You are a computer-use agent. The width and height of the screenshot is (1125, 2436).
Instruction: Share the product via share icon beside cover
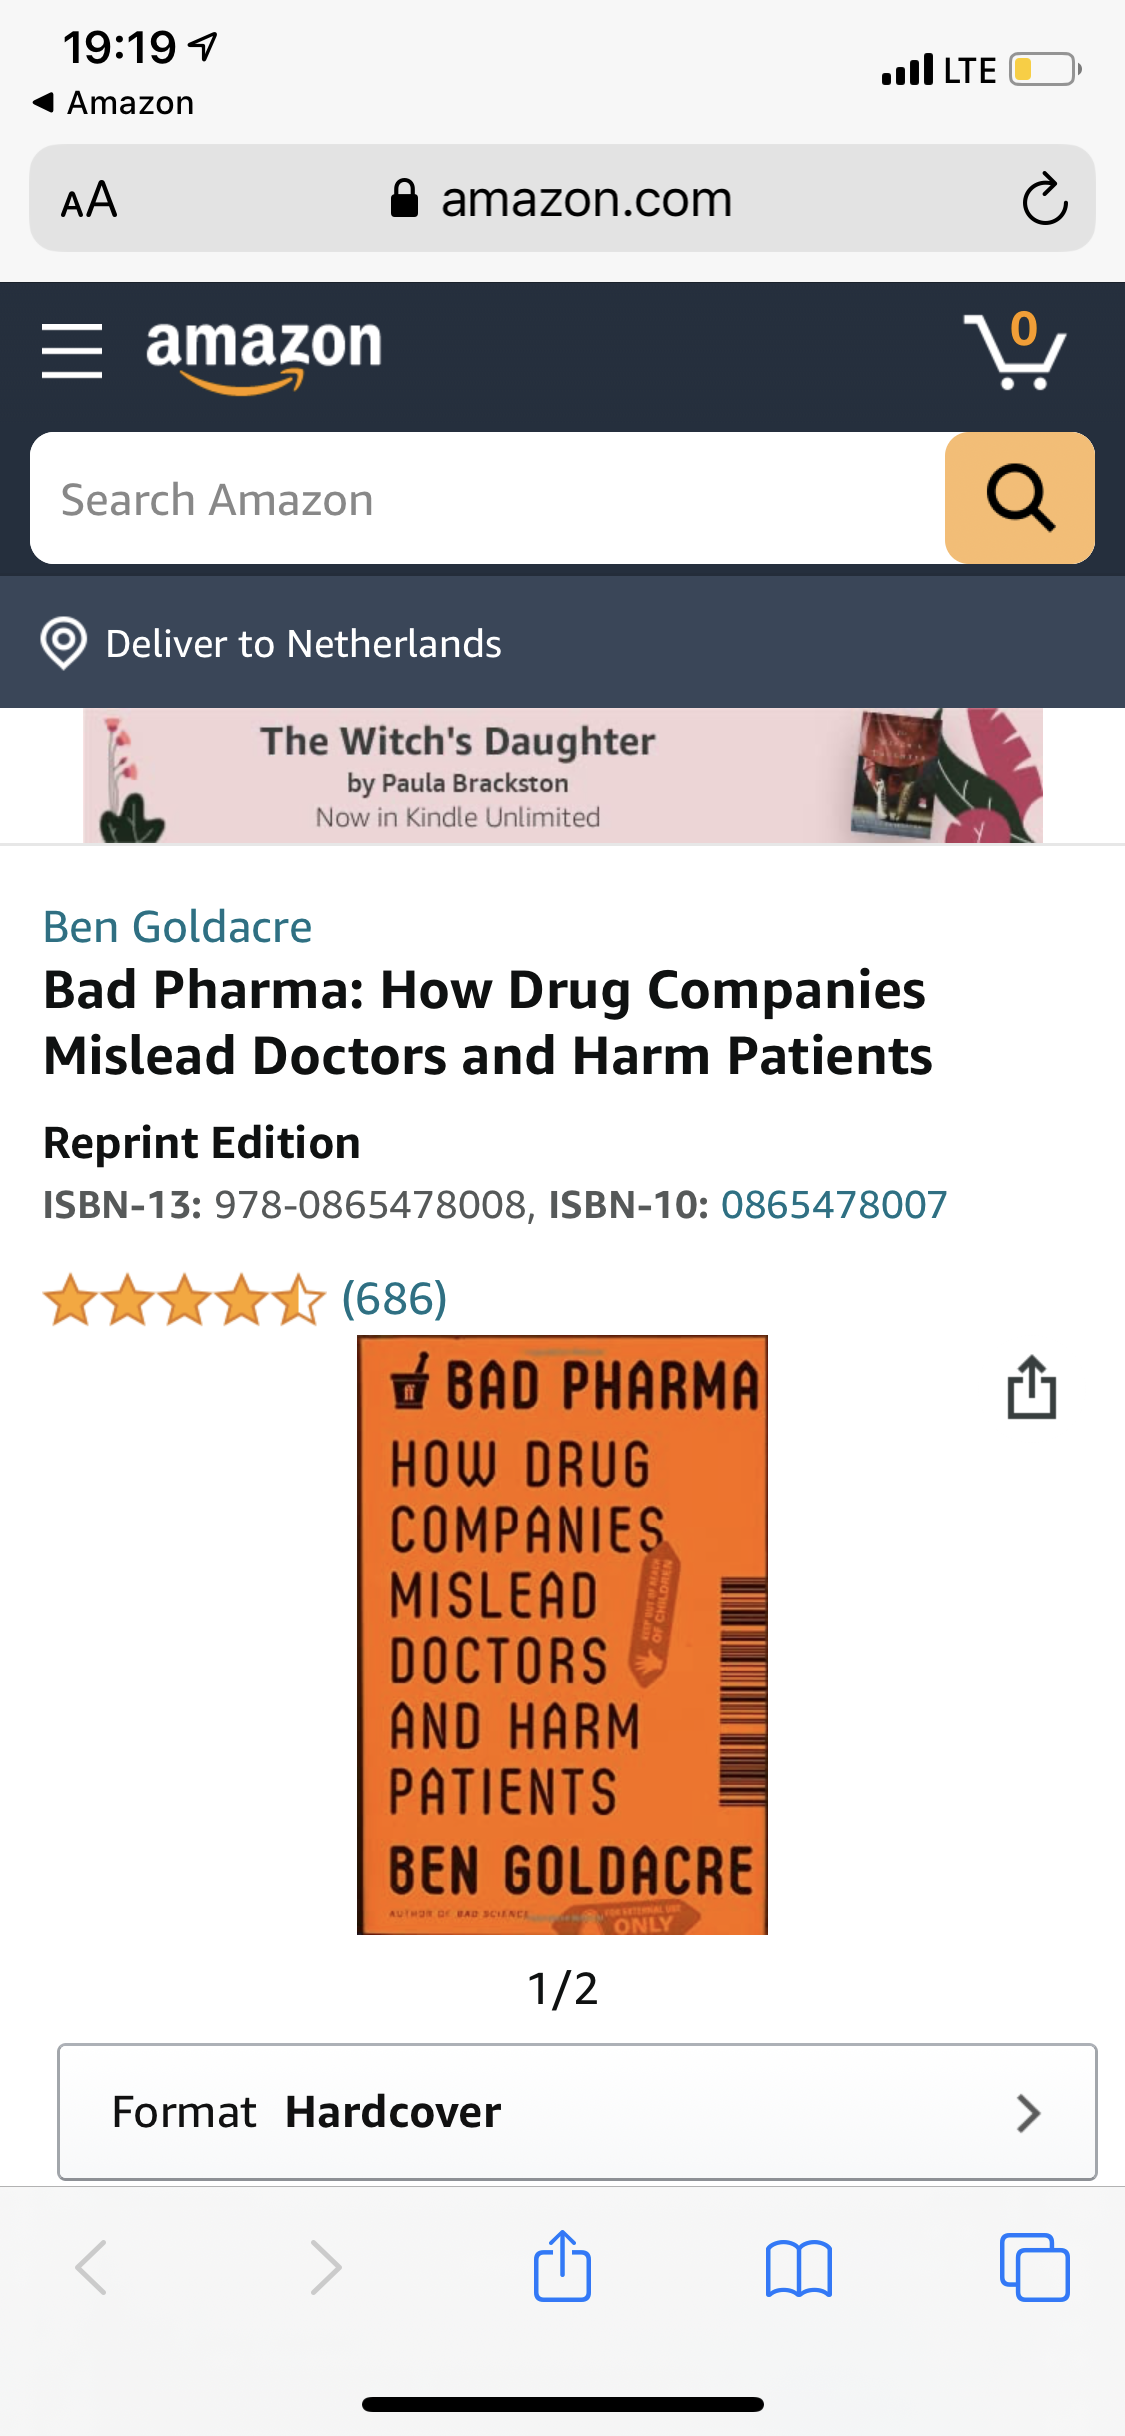(x=1031, y=1387)
